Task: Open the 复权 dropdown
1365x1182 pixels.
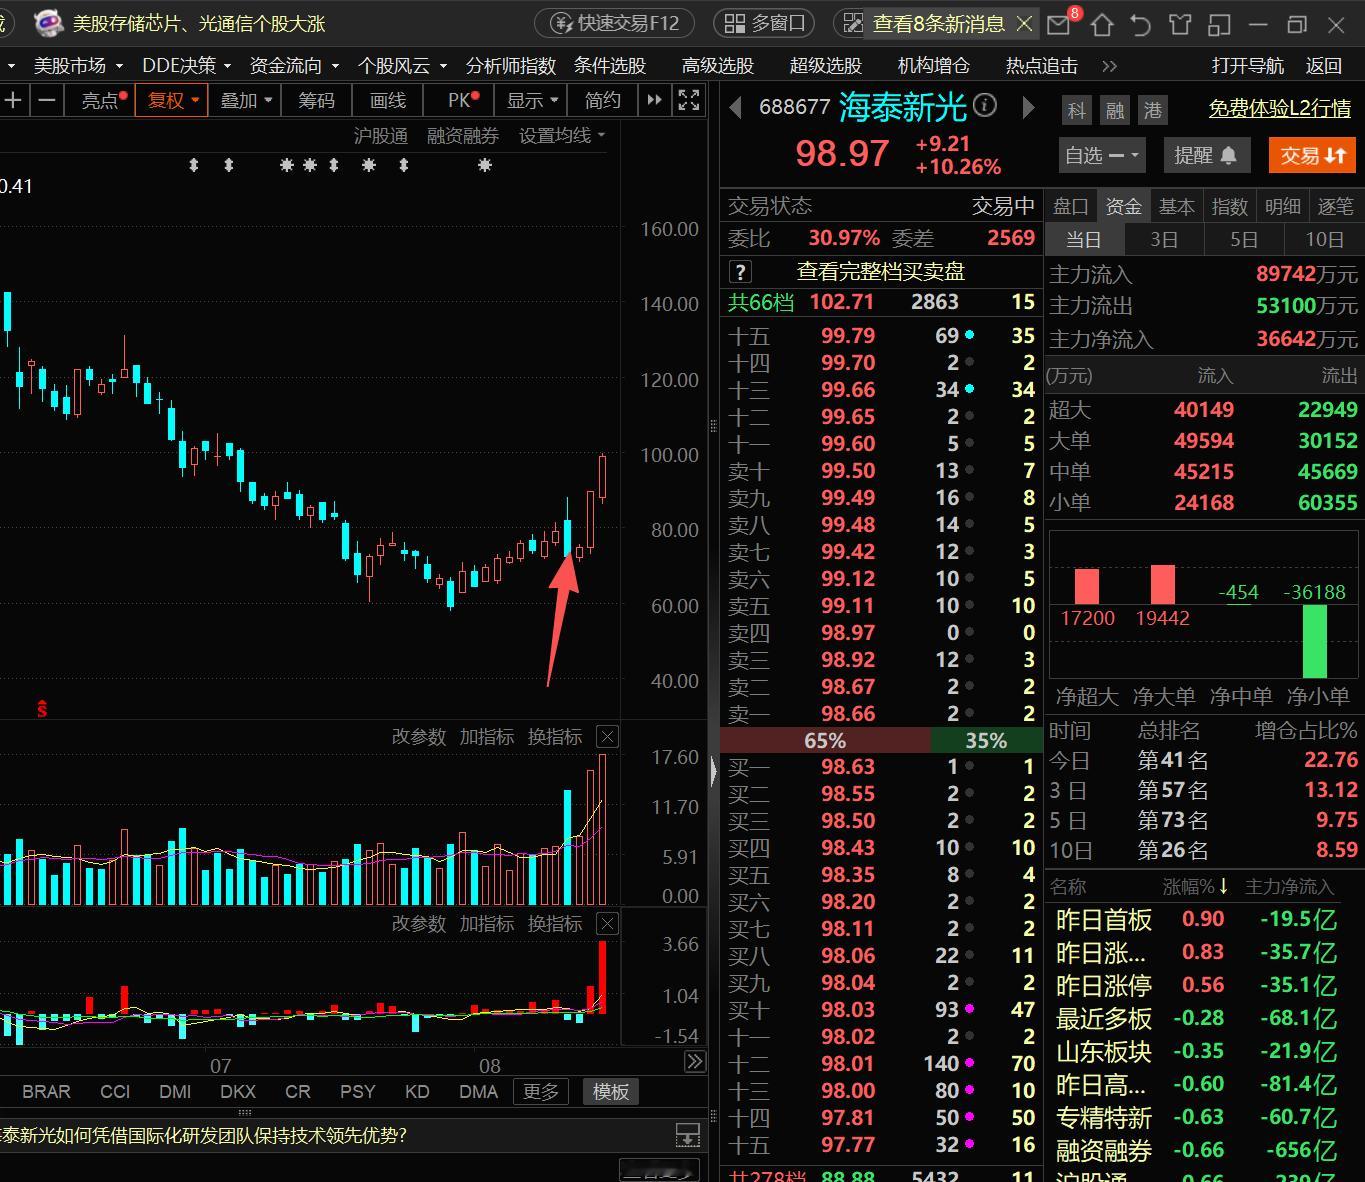Action: tap(174, 100)
